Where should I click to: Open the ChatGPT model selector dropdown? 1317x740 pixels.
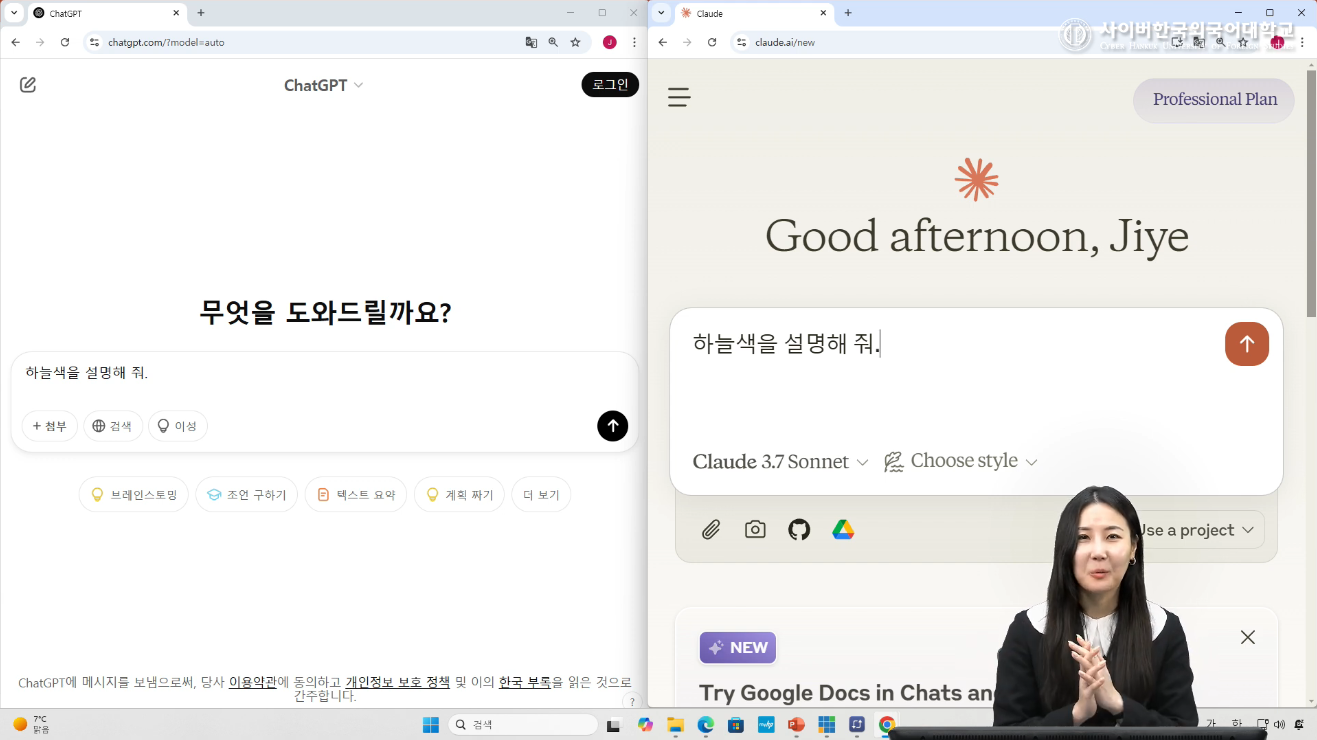pos(323,85)
